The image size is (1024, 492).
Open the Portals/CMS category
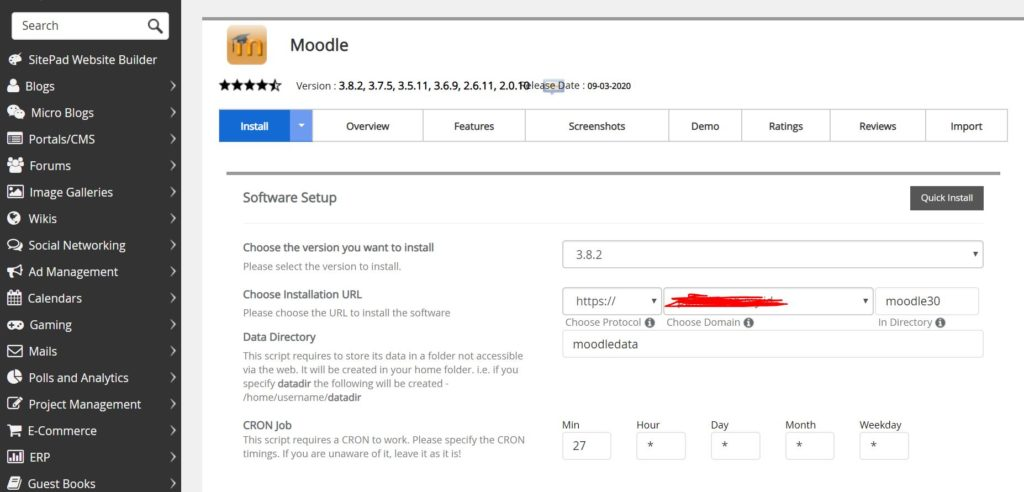tap(62, 139)
